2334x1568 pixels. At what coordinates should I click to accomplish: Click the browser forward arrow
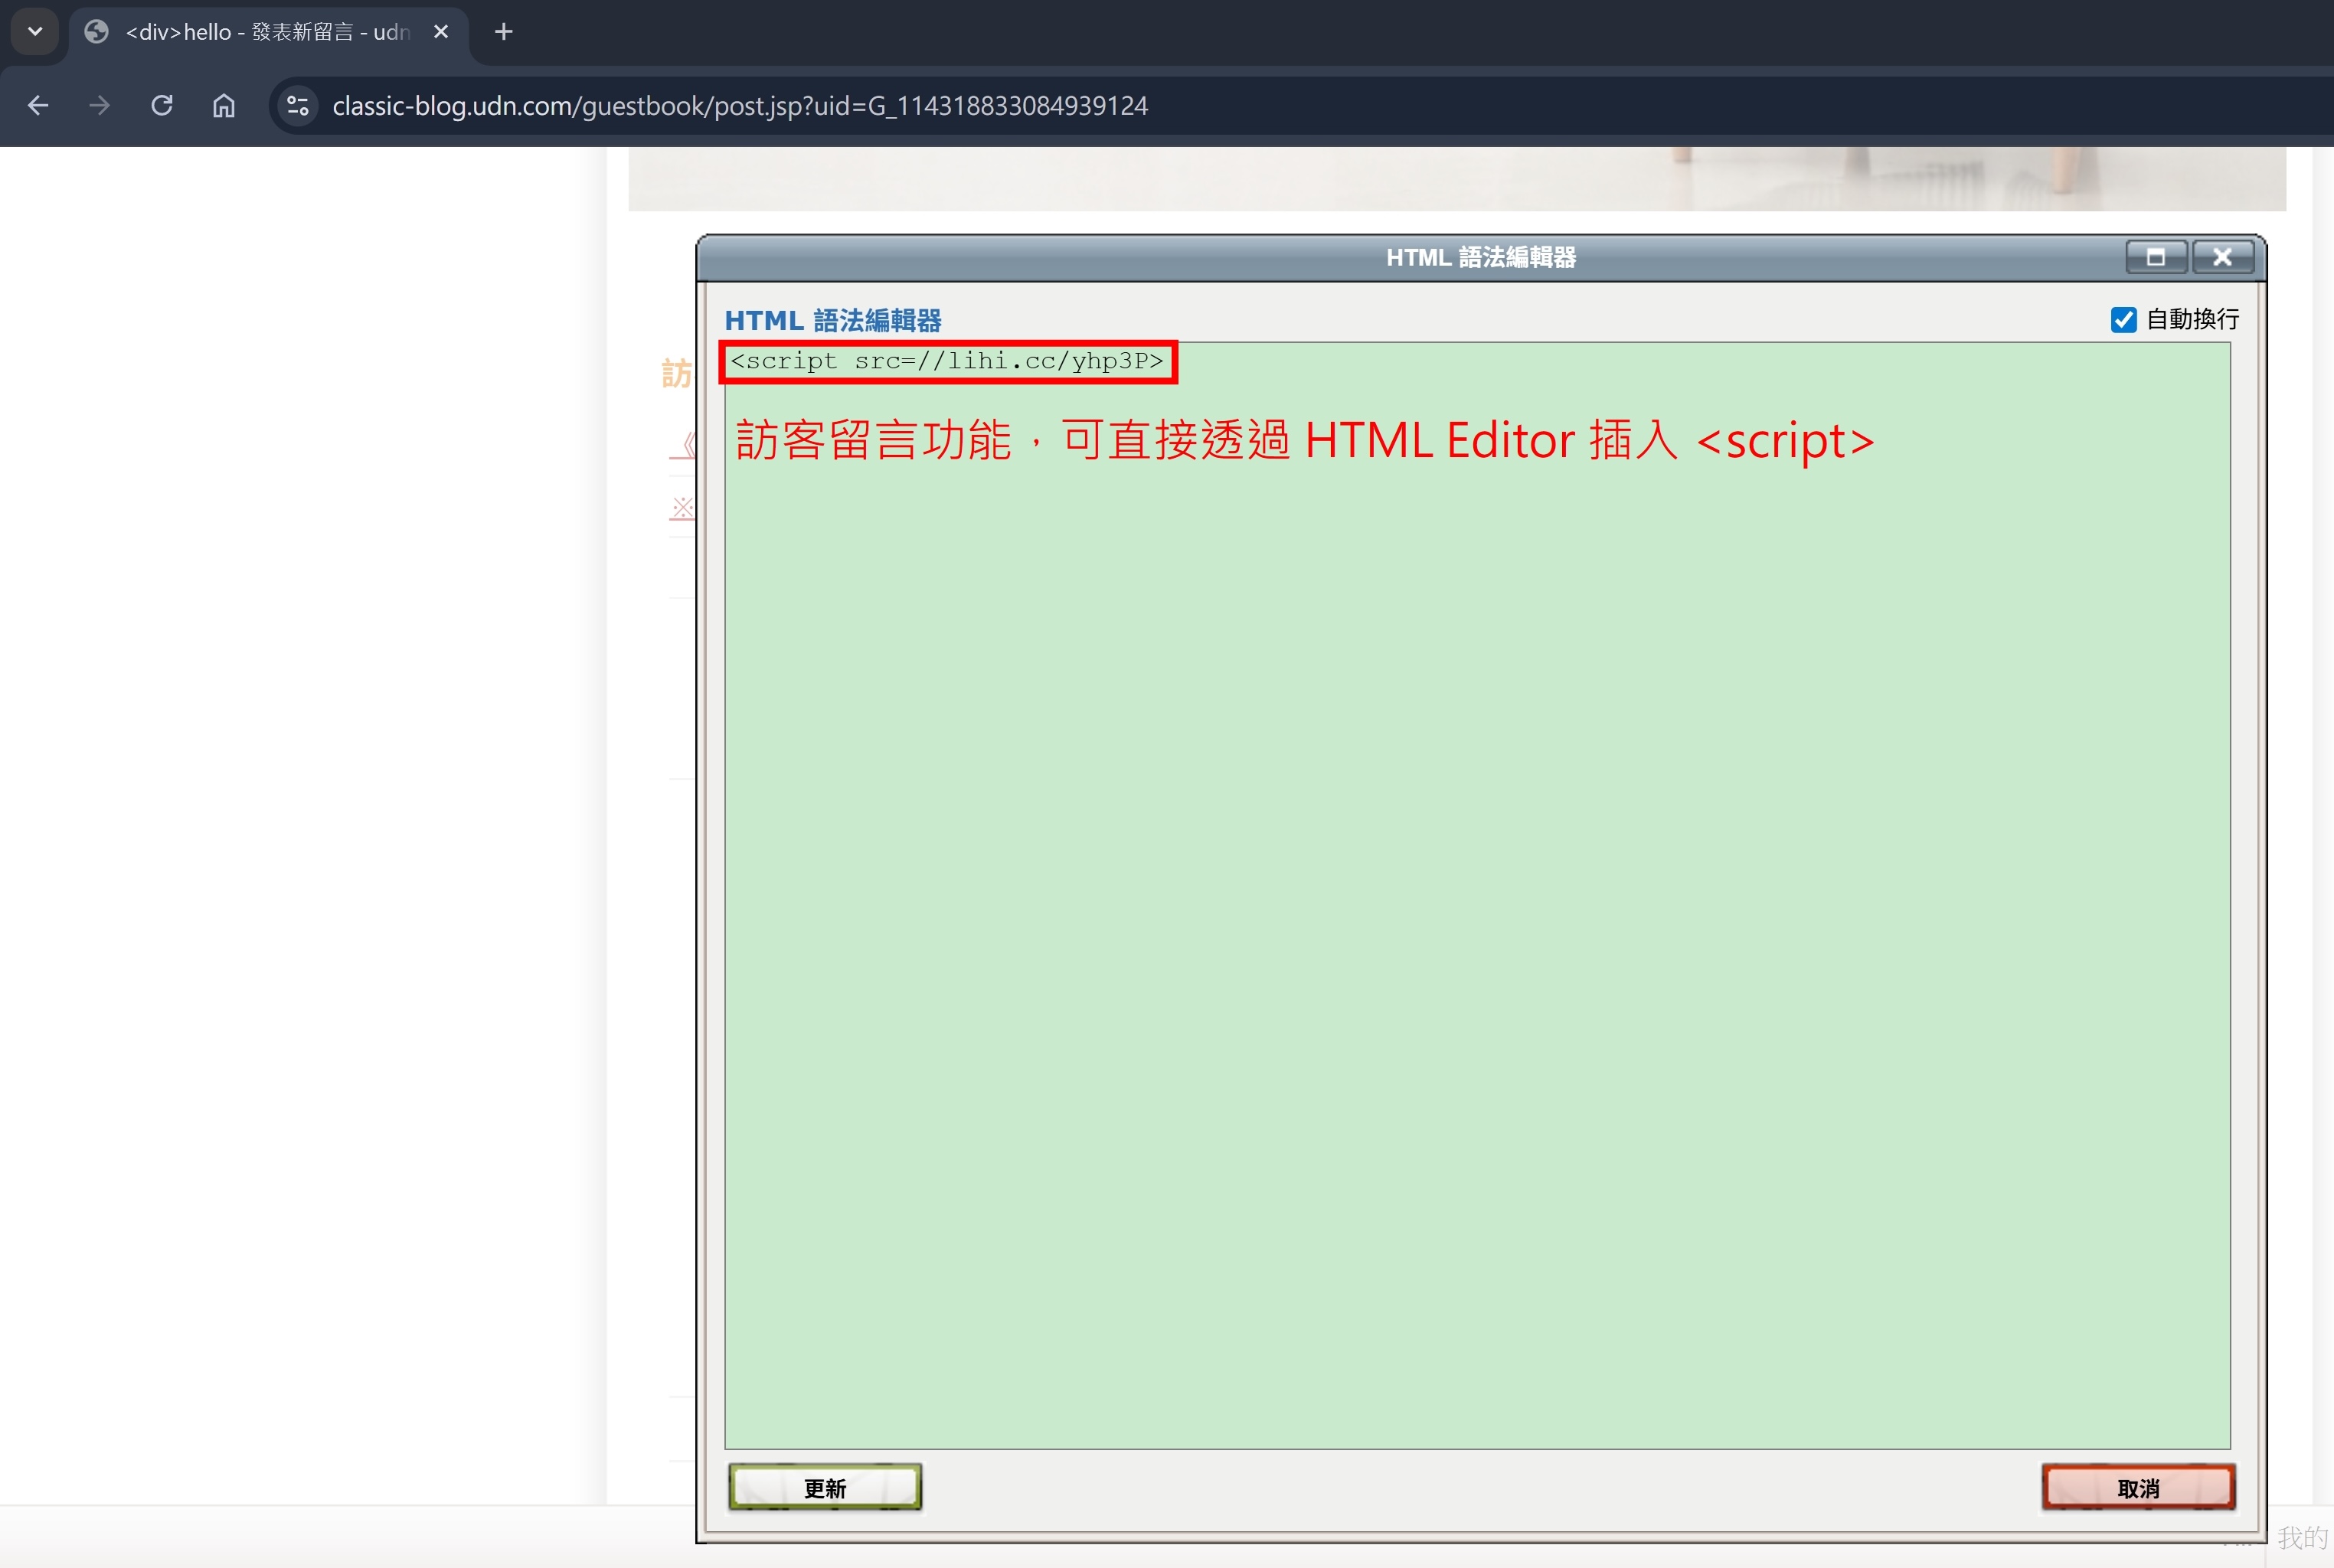(x=99, y=105)
